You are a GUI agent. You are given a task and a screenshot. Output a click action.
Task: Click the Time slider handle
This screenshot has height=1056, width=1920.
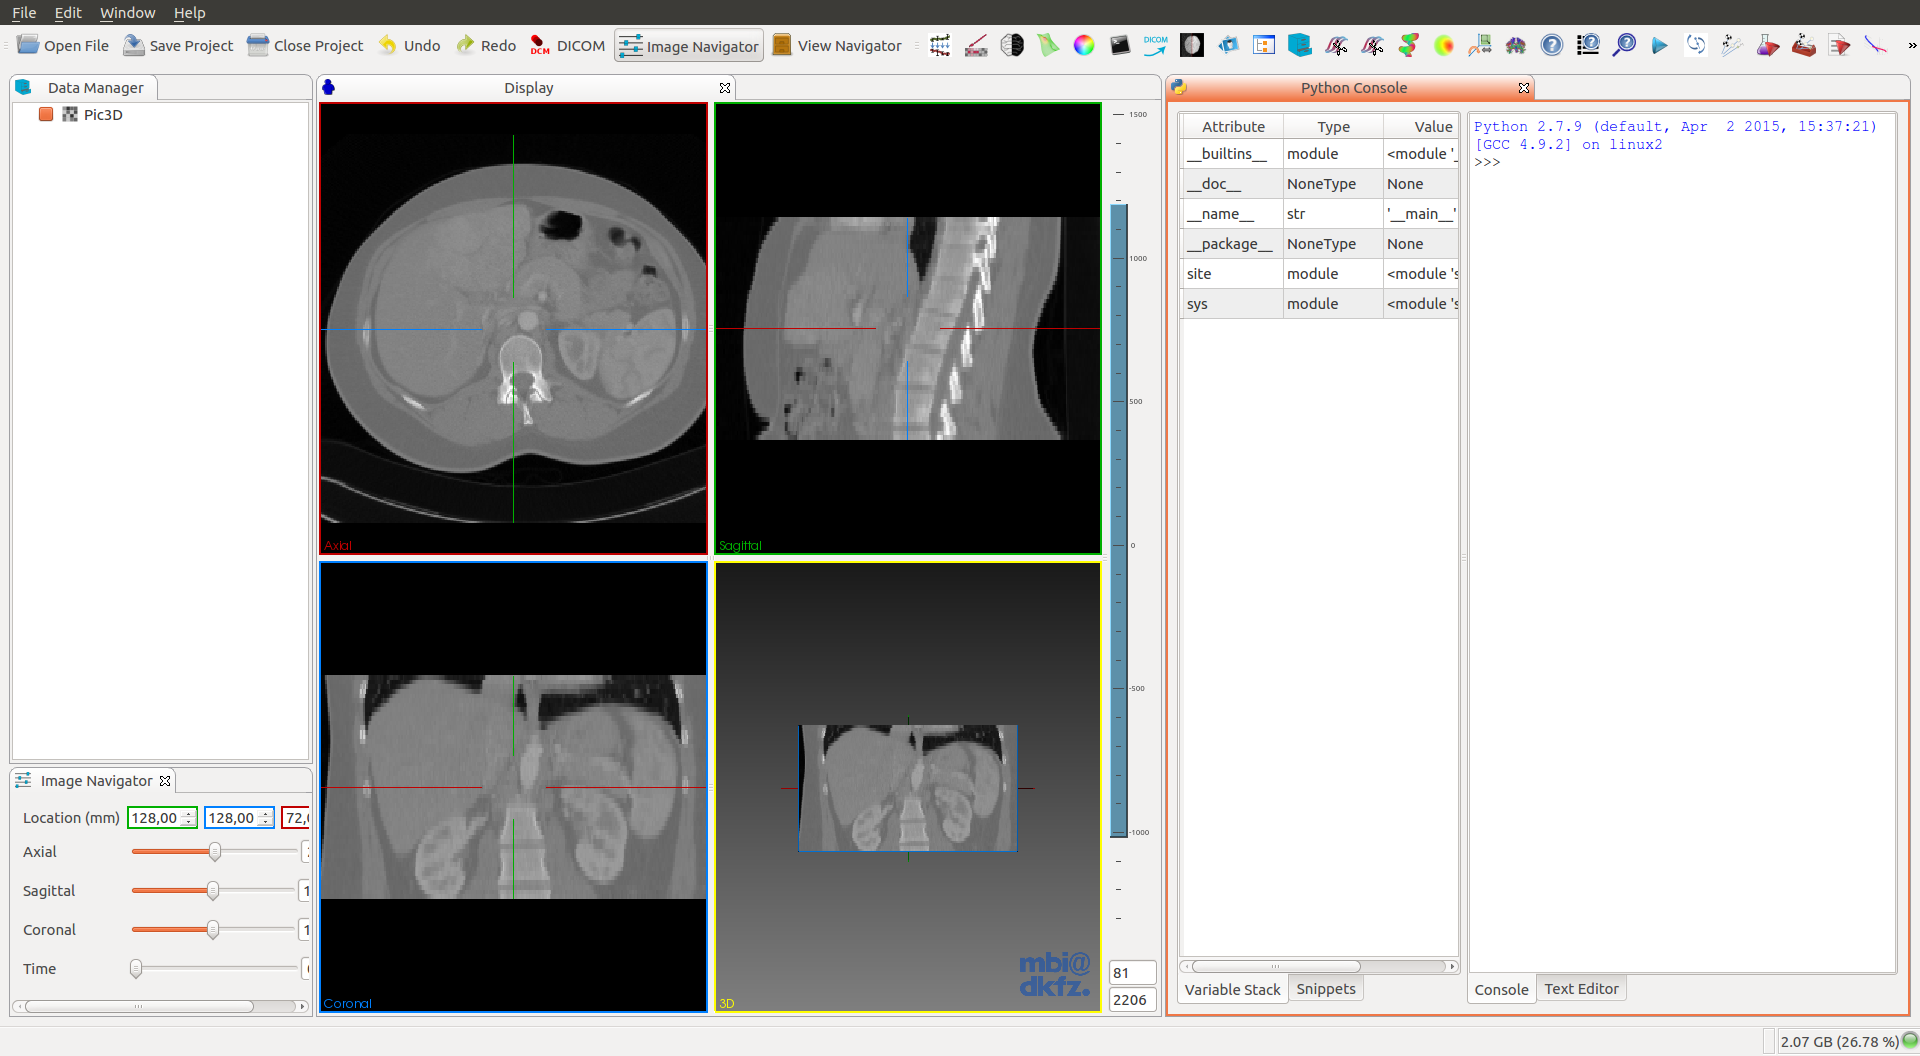point(136,968)
